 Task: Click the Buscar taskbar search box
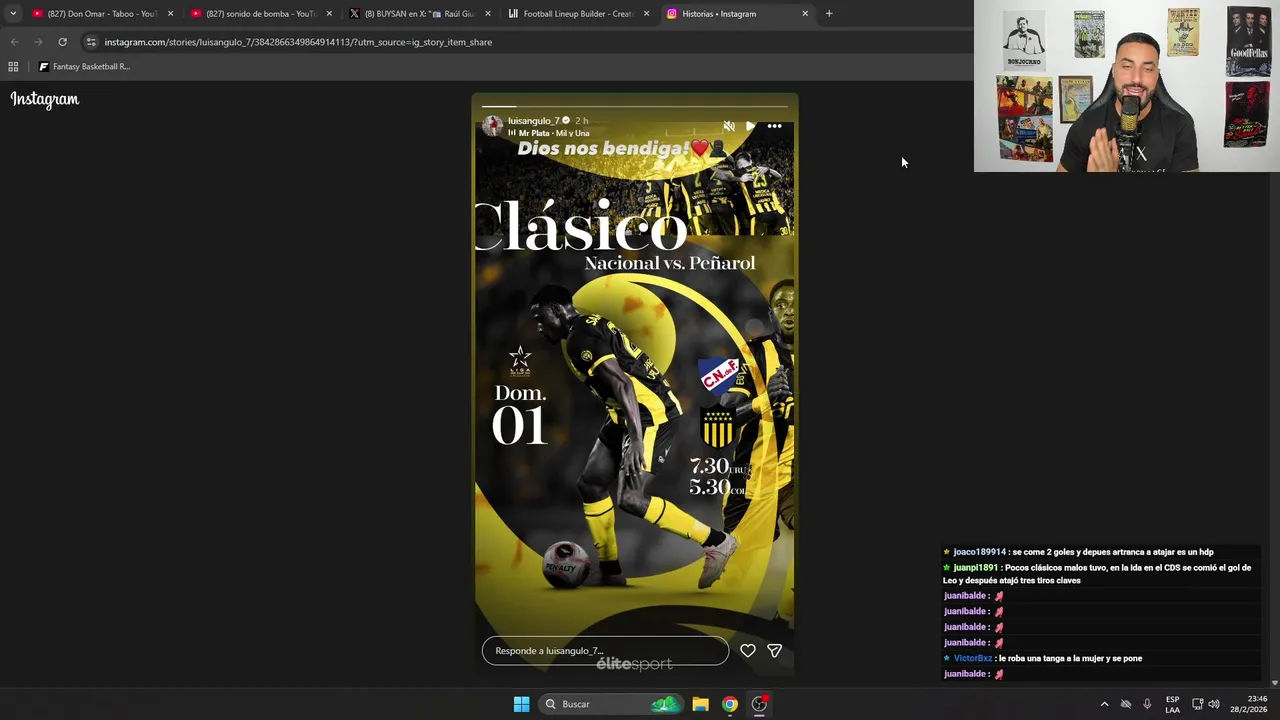coord(612,704)
